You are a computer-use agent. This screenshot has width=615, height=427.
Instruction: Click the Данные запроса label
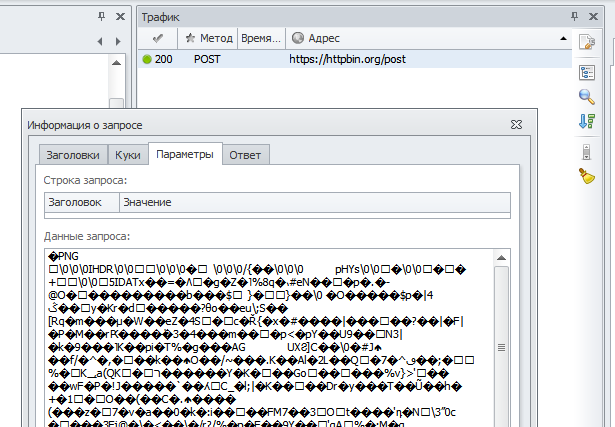point(87,236)
